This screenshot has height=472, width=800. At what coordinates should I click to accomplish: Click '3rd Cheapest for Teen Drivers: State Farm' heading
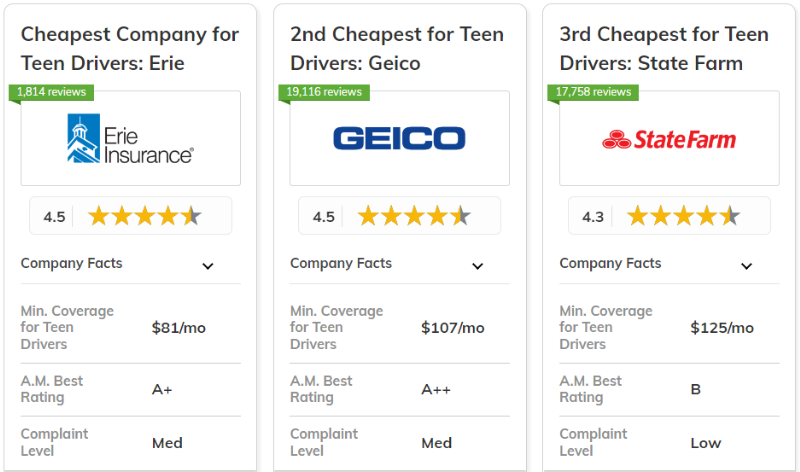(x=665, y=49)
